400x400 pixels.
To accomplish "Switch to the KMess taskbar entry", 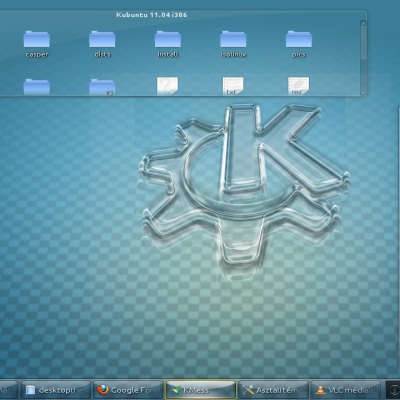I will point(201,390).
